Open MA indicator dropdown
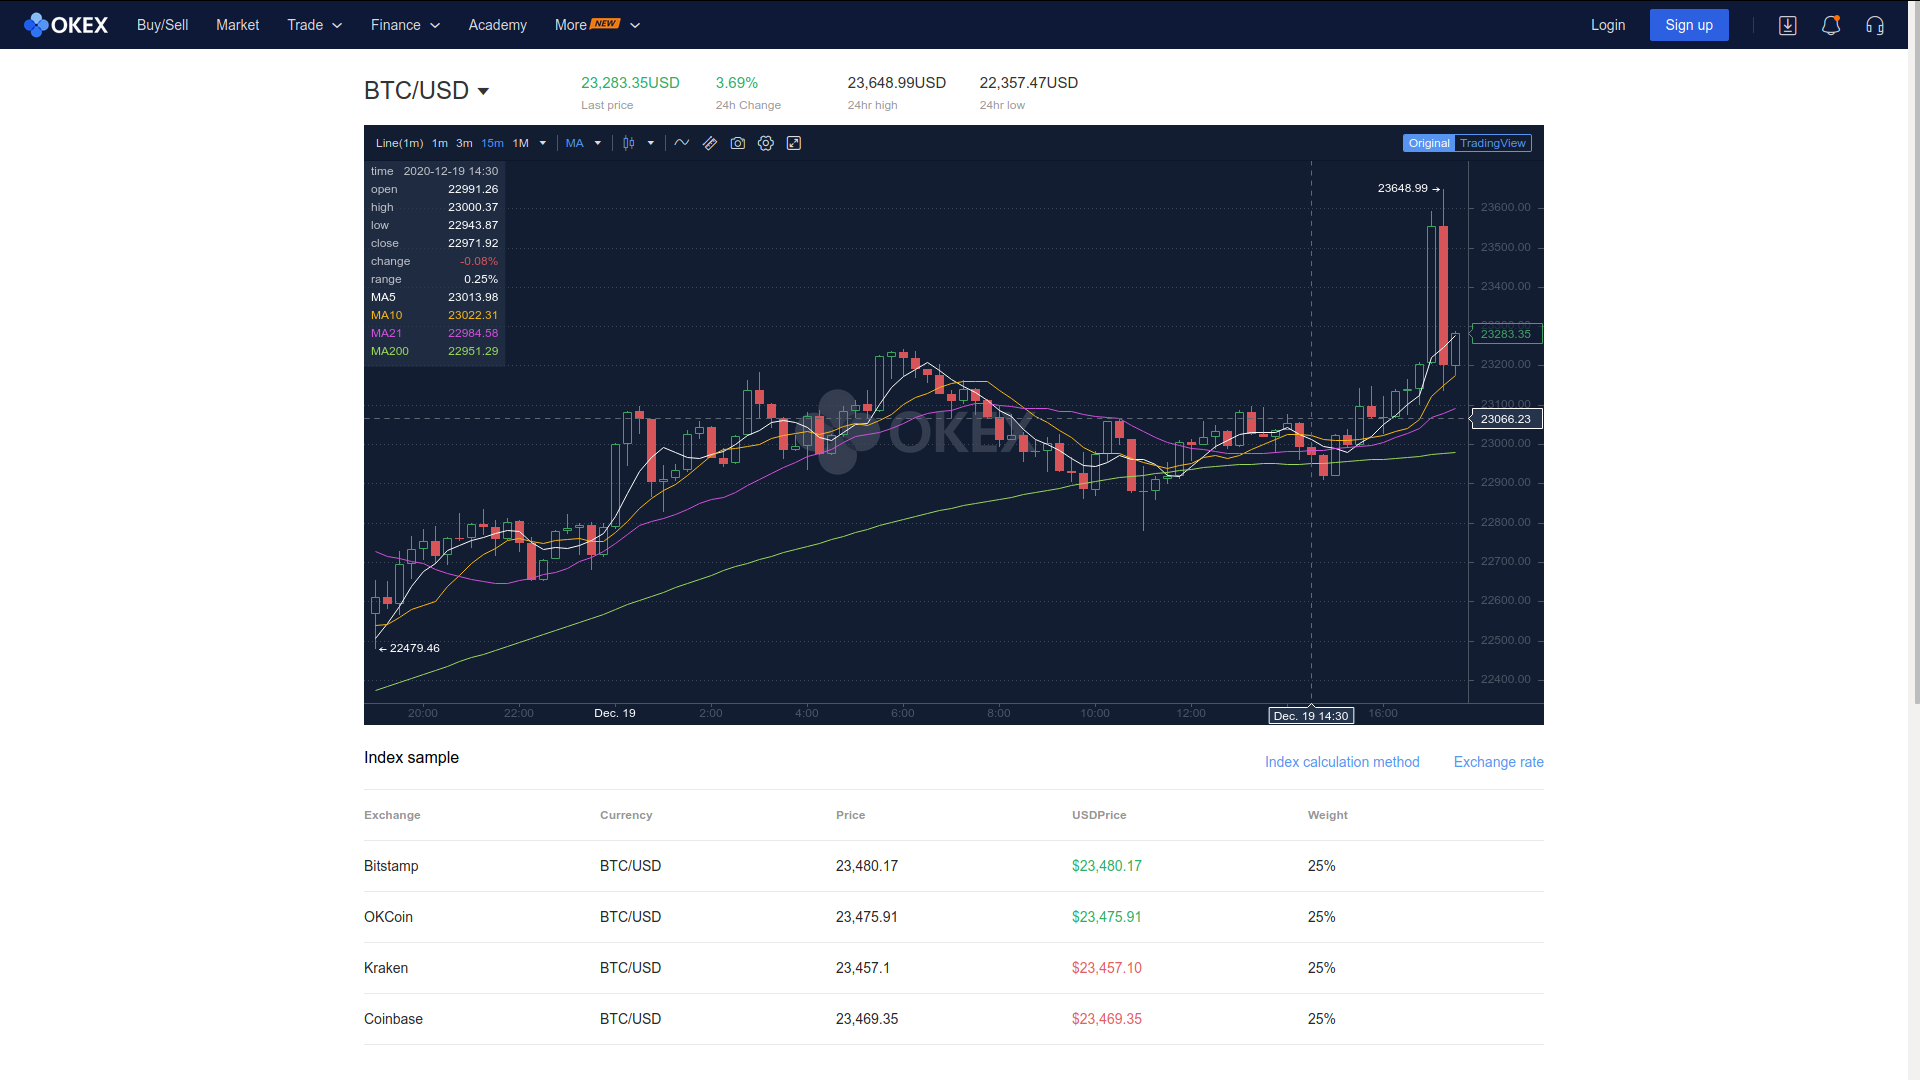 584,143
